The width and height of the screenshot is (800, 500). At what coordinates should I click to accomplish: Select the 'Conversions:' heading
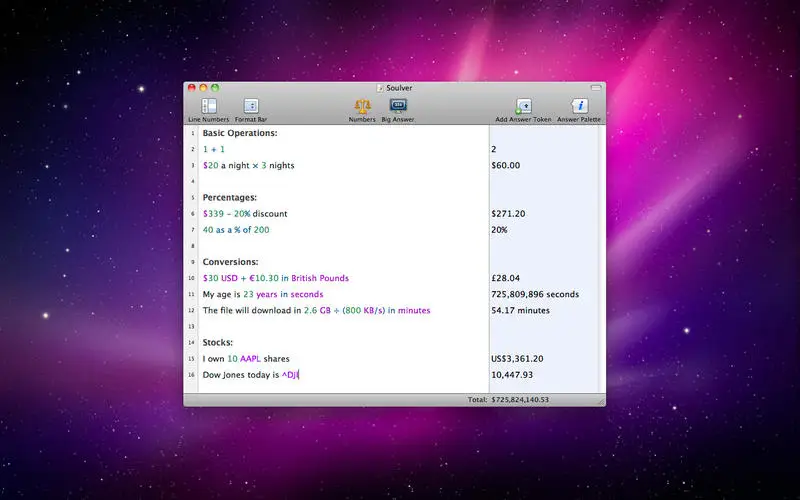pyautogui.click(x=230, y=262)
